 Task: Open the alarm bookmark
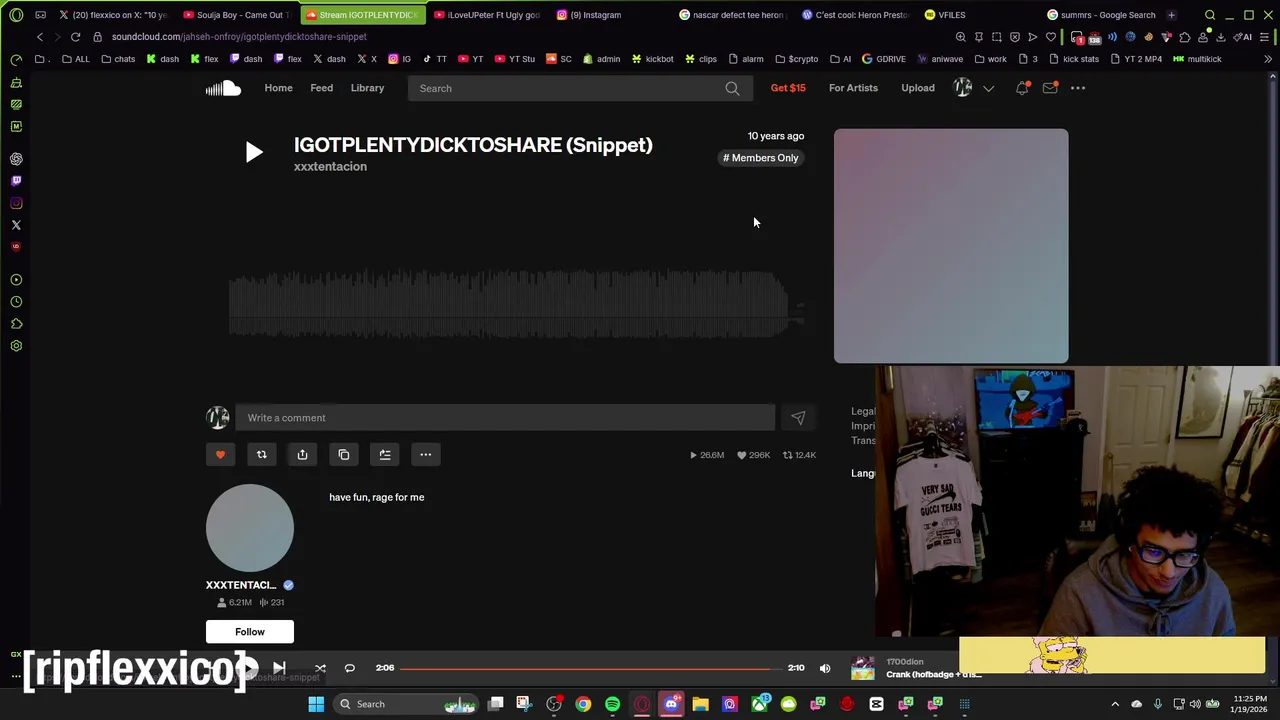click(745, 59)
